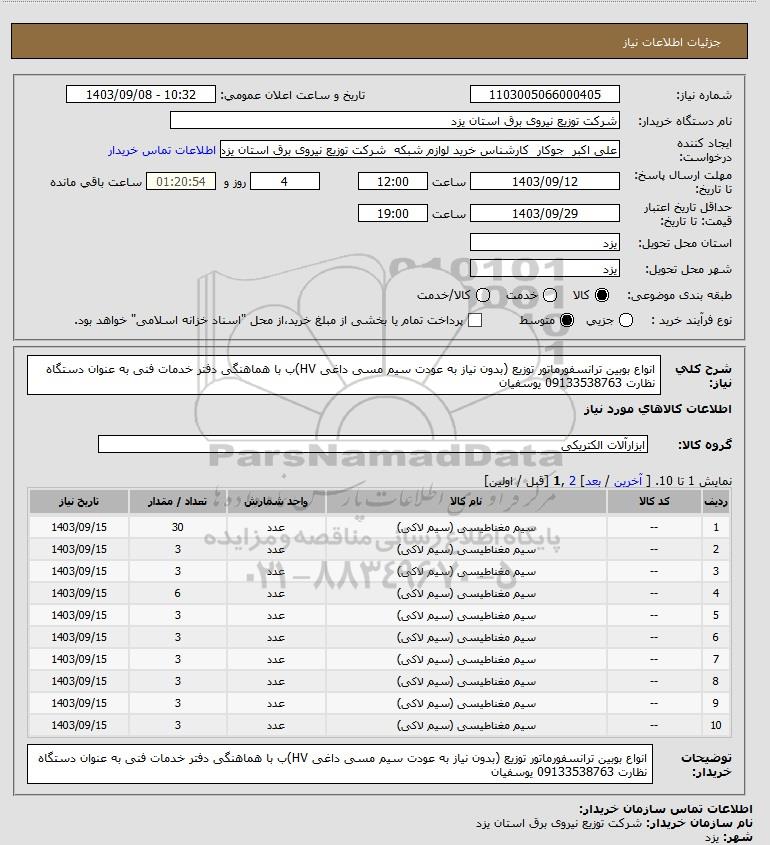Click the creator field علی اکبر جوکار
Screen dimensions: 770x845
tap(420, 150)
